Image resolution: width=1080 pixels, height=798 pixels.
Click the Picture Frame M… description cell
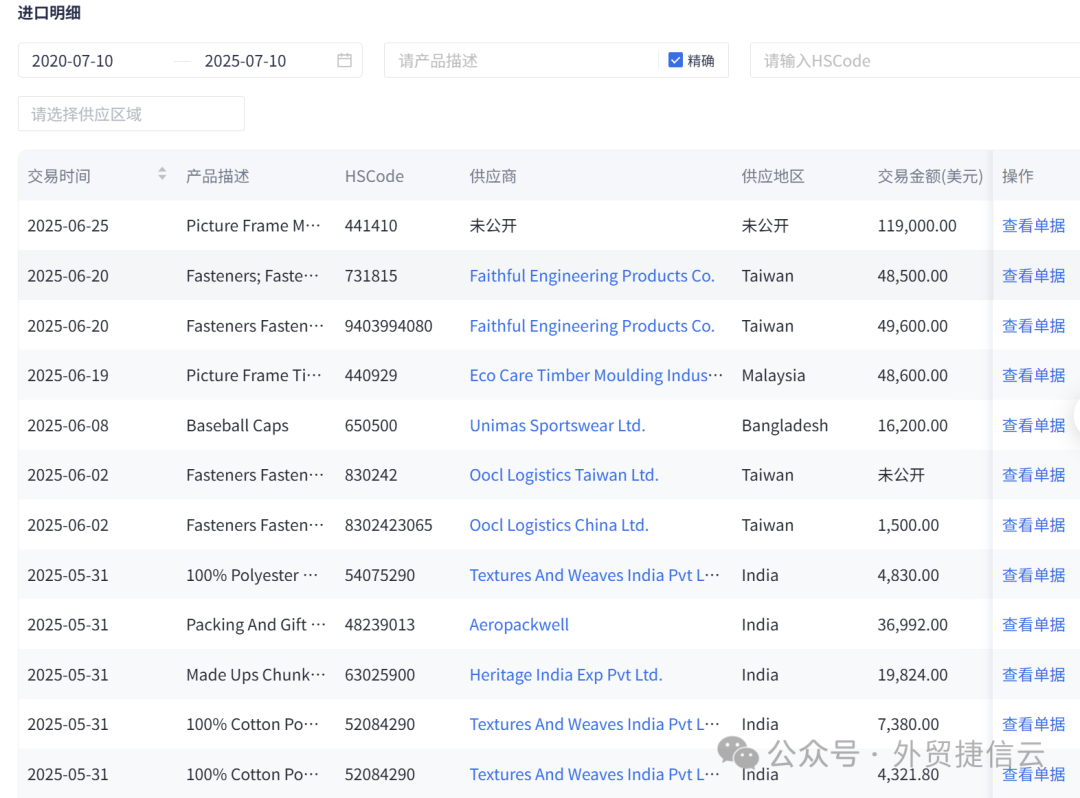tap(253, 225)
